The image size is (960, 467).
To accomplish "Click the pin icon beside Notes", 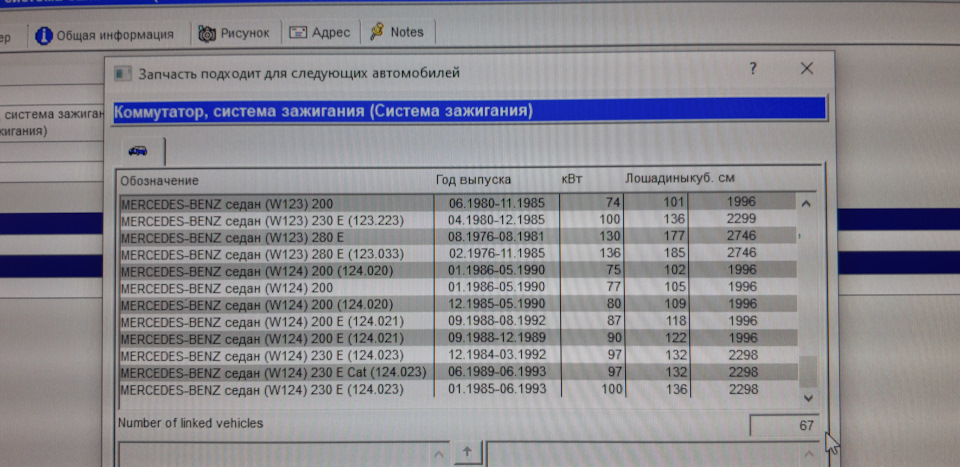I will click(377, 32).
